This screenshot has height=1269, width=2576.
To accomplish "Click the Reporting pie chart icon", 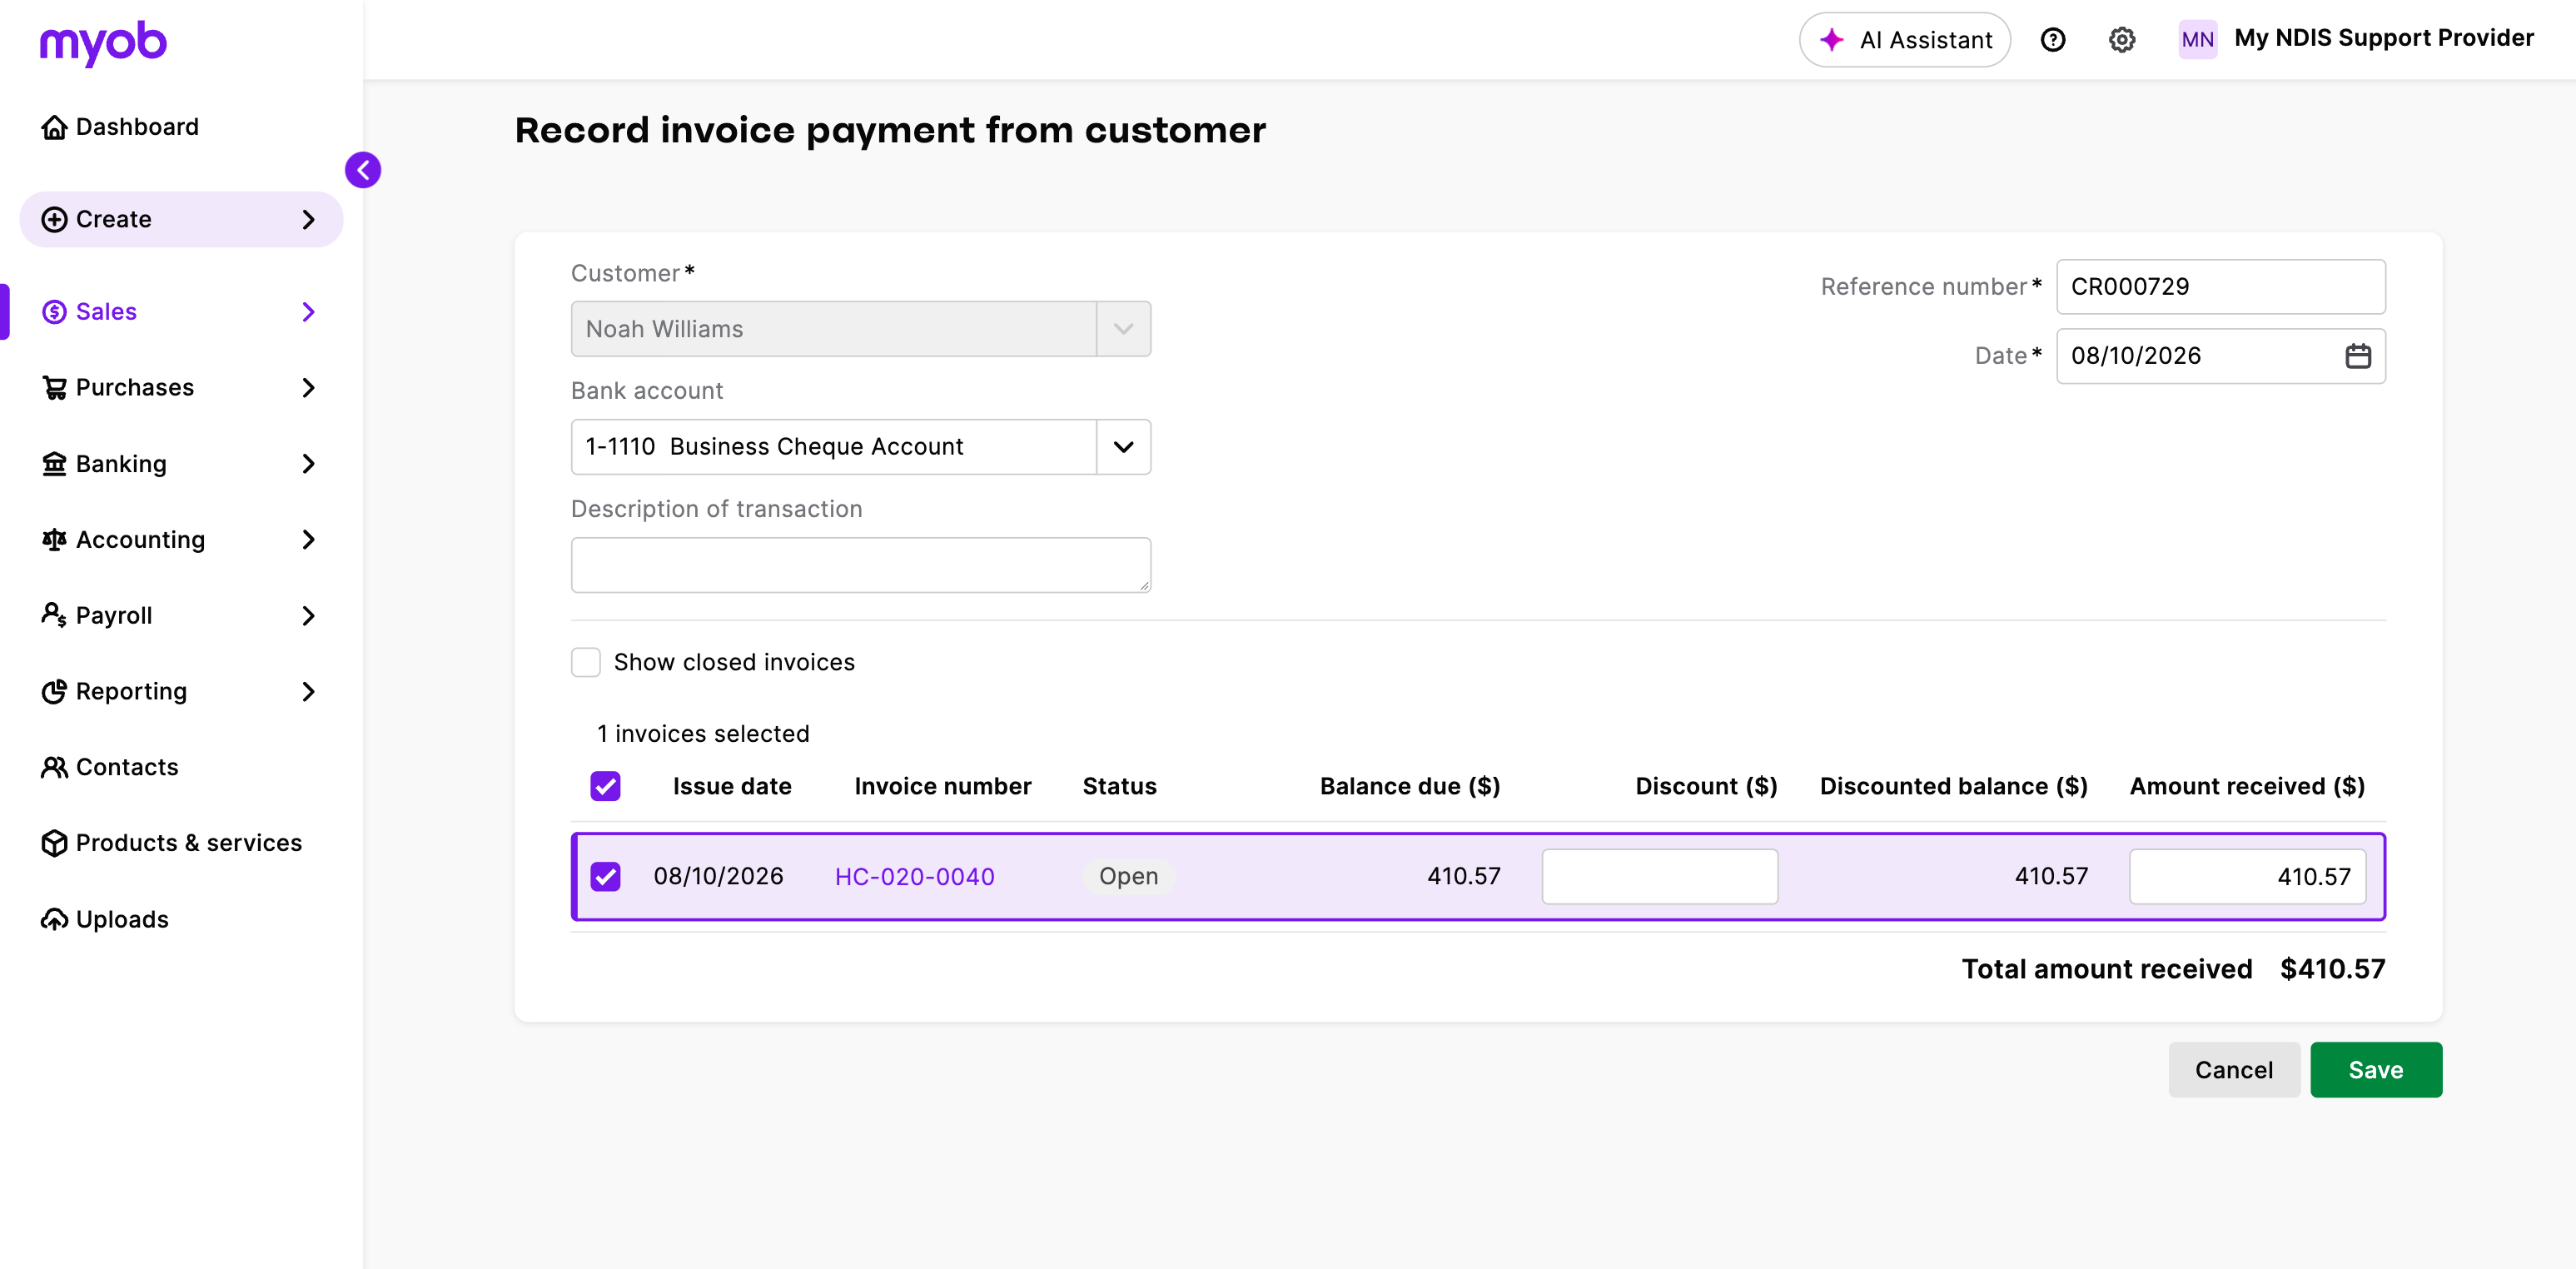I will click(54, 691).
